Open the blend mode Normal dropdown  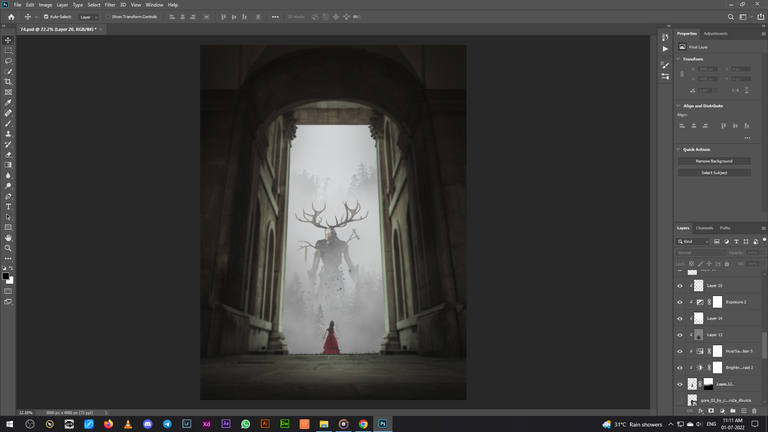(700, 253)
